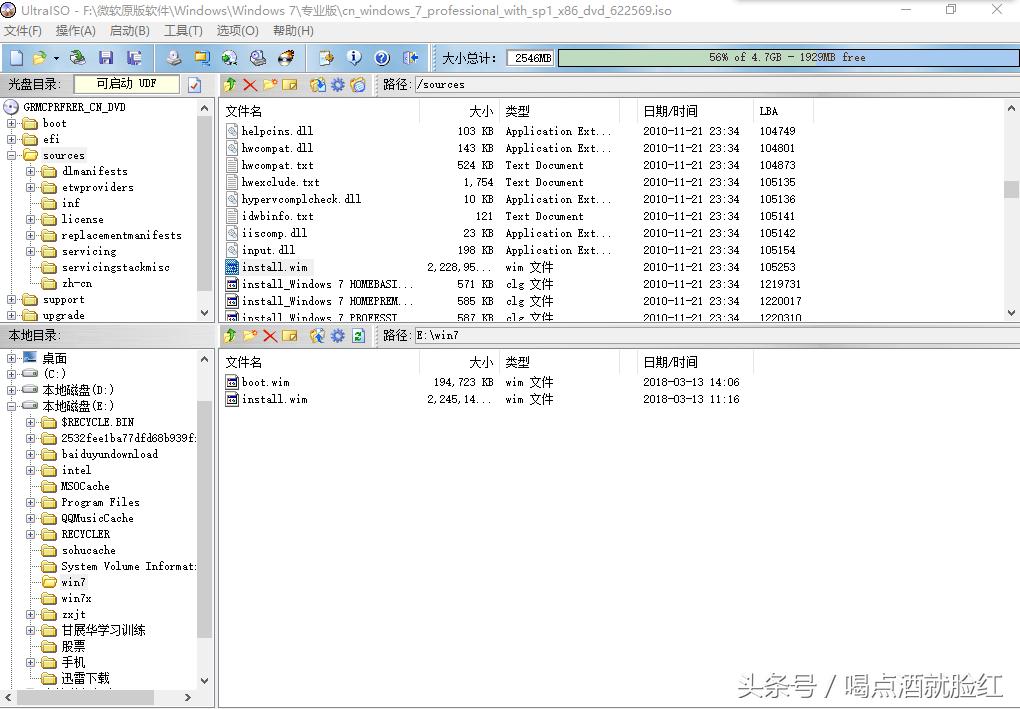The image size is (1020, 709).
Task: Open the settings gear in the disc panel
Action: click(337, 84)
